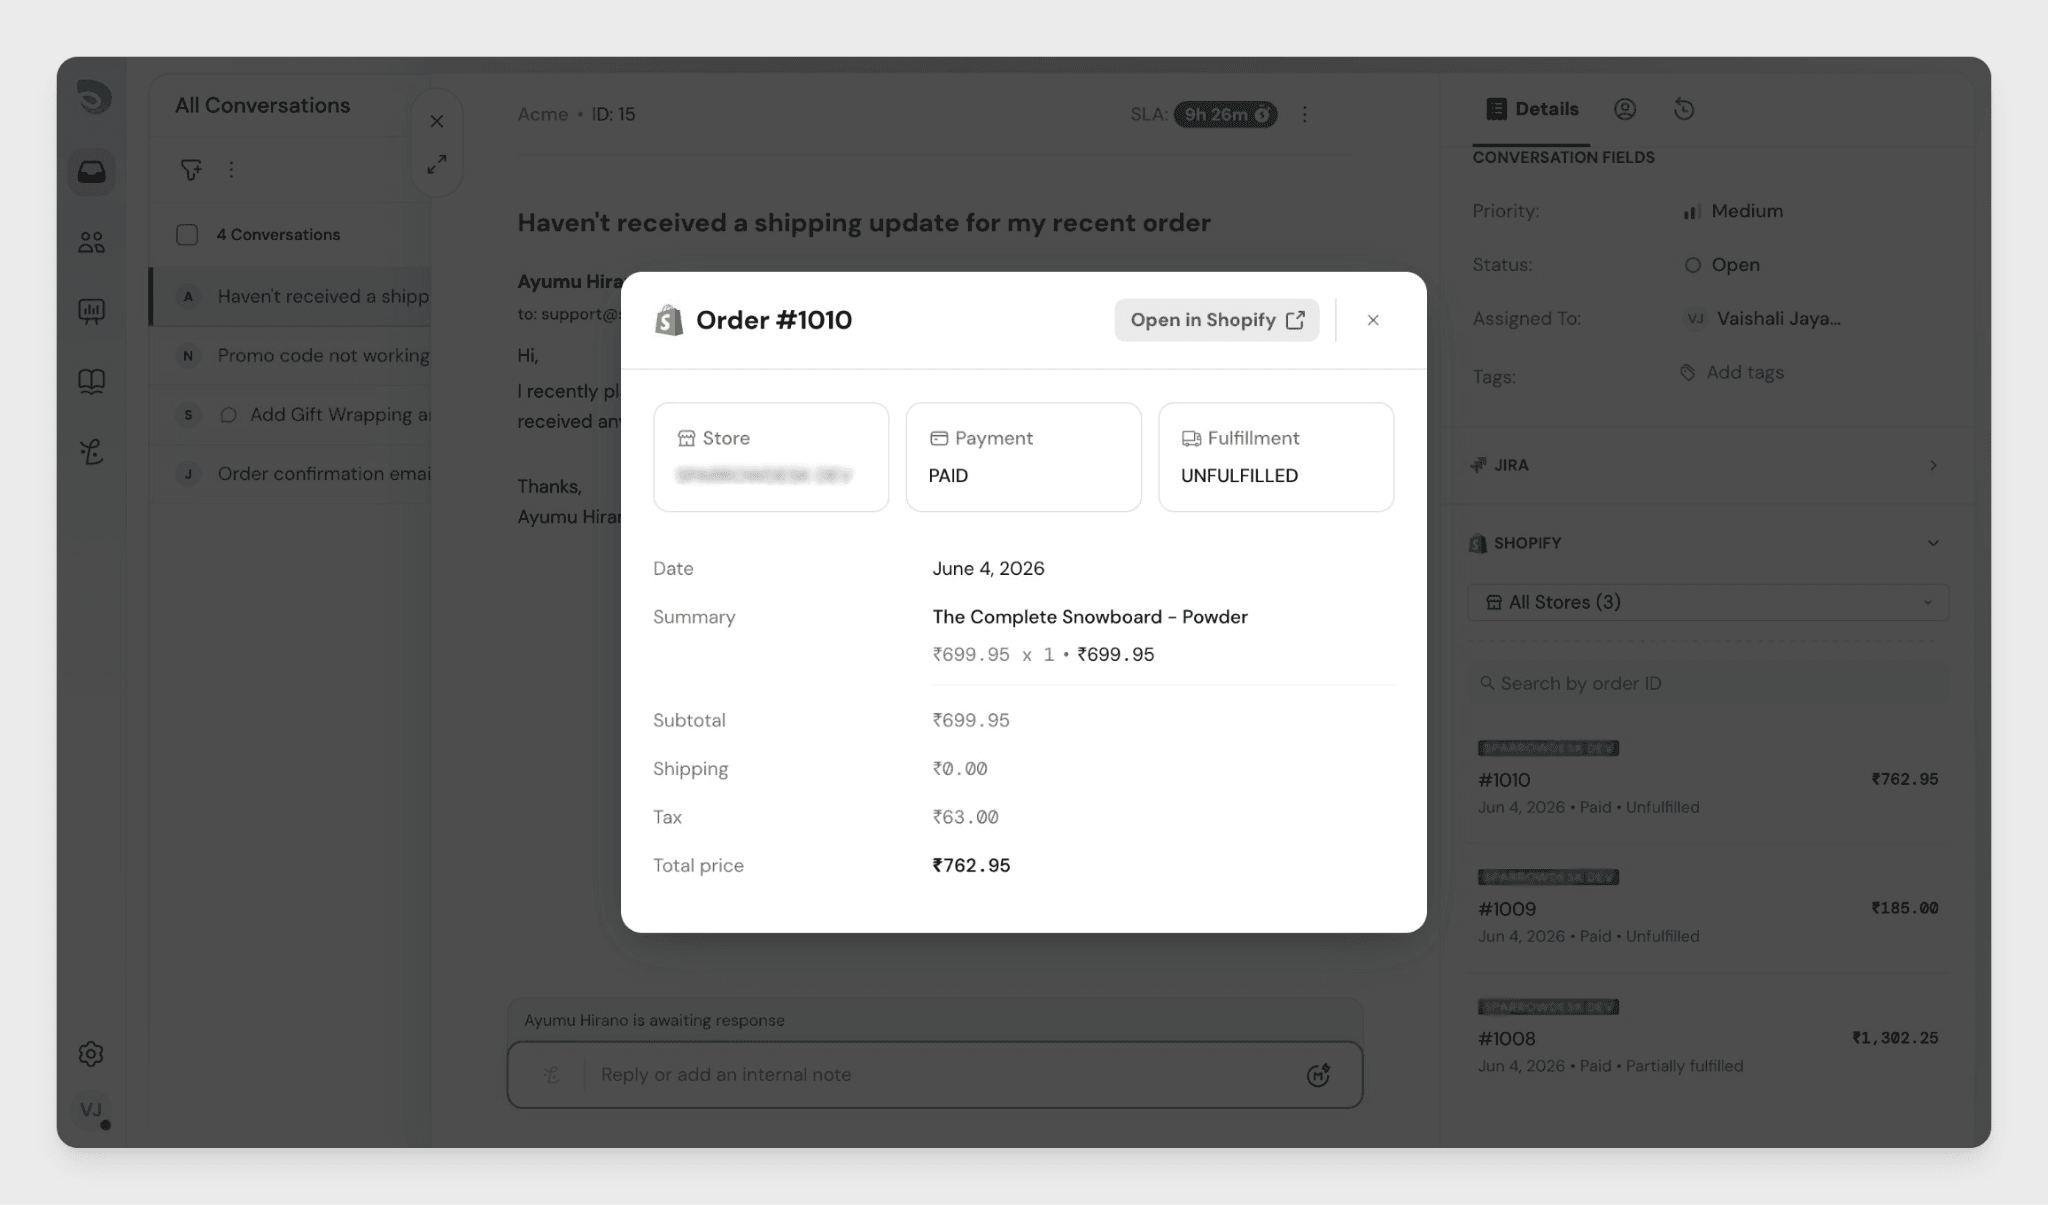Click Open in Shopify button

tap(1217, 320)
